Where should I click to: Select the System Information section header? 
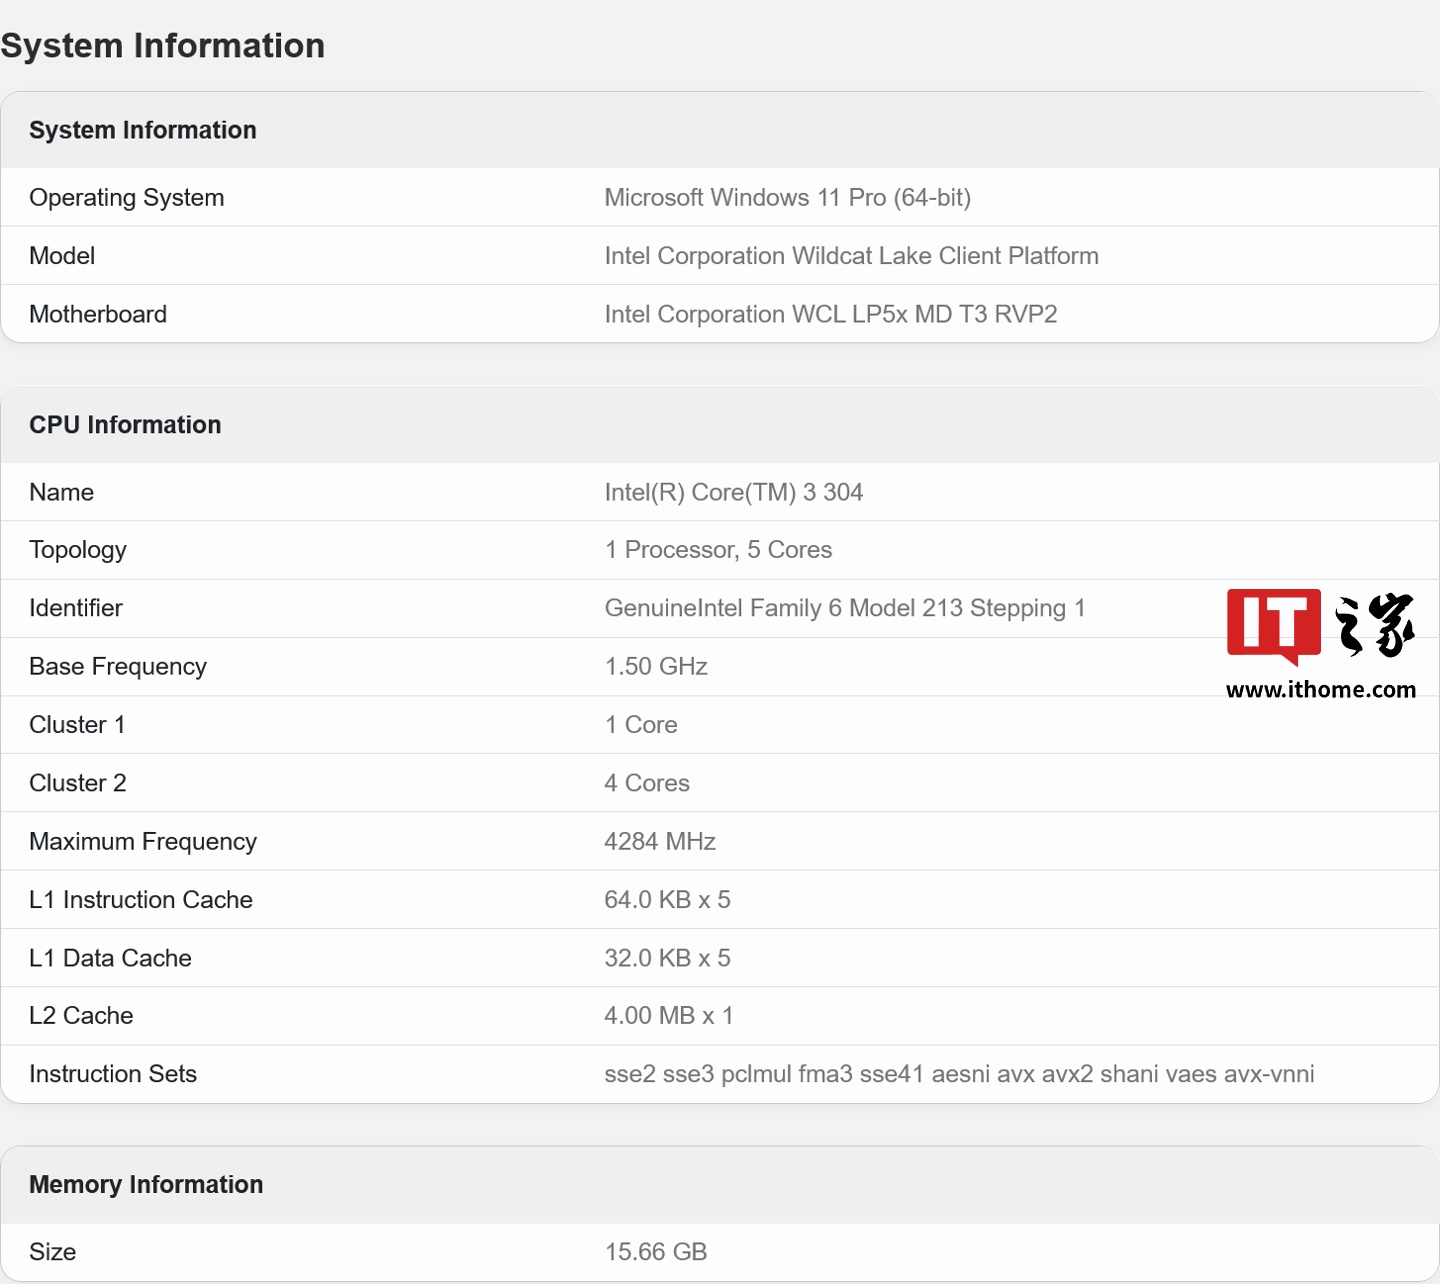pyautogui.click(x=143, y=130)
